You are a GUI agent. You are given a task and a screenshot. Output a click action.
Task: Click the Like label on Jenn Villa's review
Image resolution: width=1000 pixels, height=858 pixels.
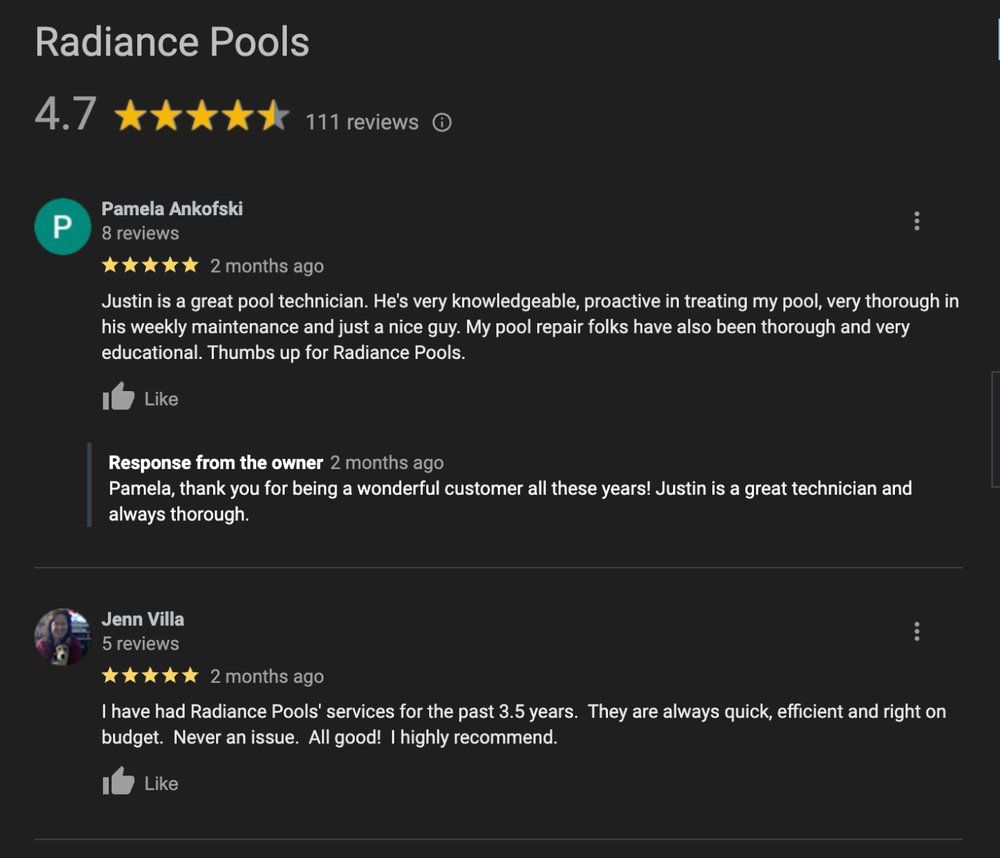[161, 783]
